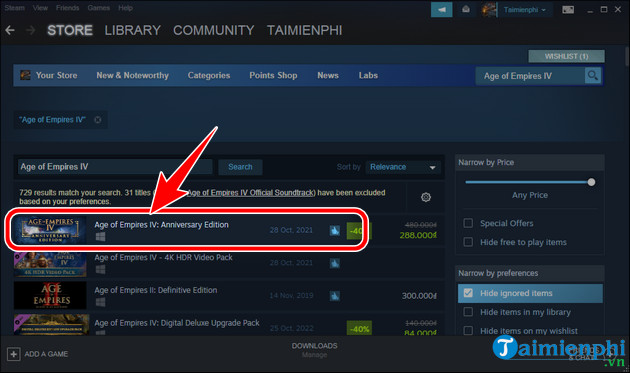This screenshot has width=630, height=373.
Task: Collapse the Narrow by Price section
Action: (x=530, y=162)
